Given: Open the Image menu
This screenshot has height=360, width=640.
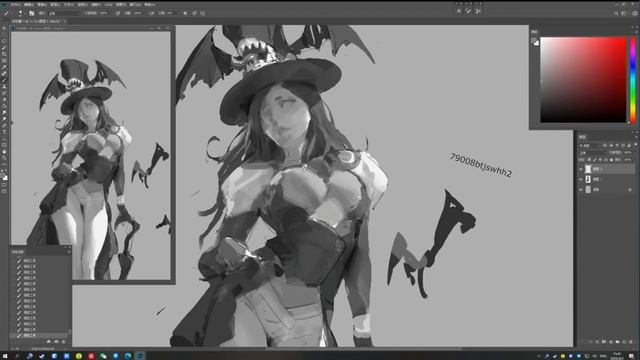Looking at the screenshot, I should click(42, 4).
